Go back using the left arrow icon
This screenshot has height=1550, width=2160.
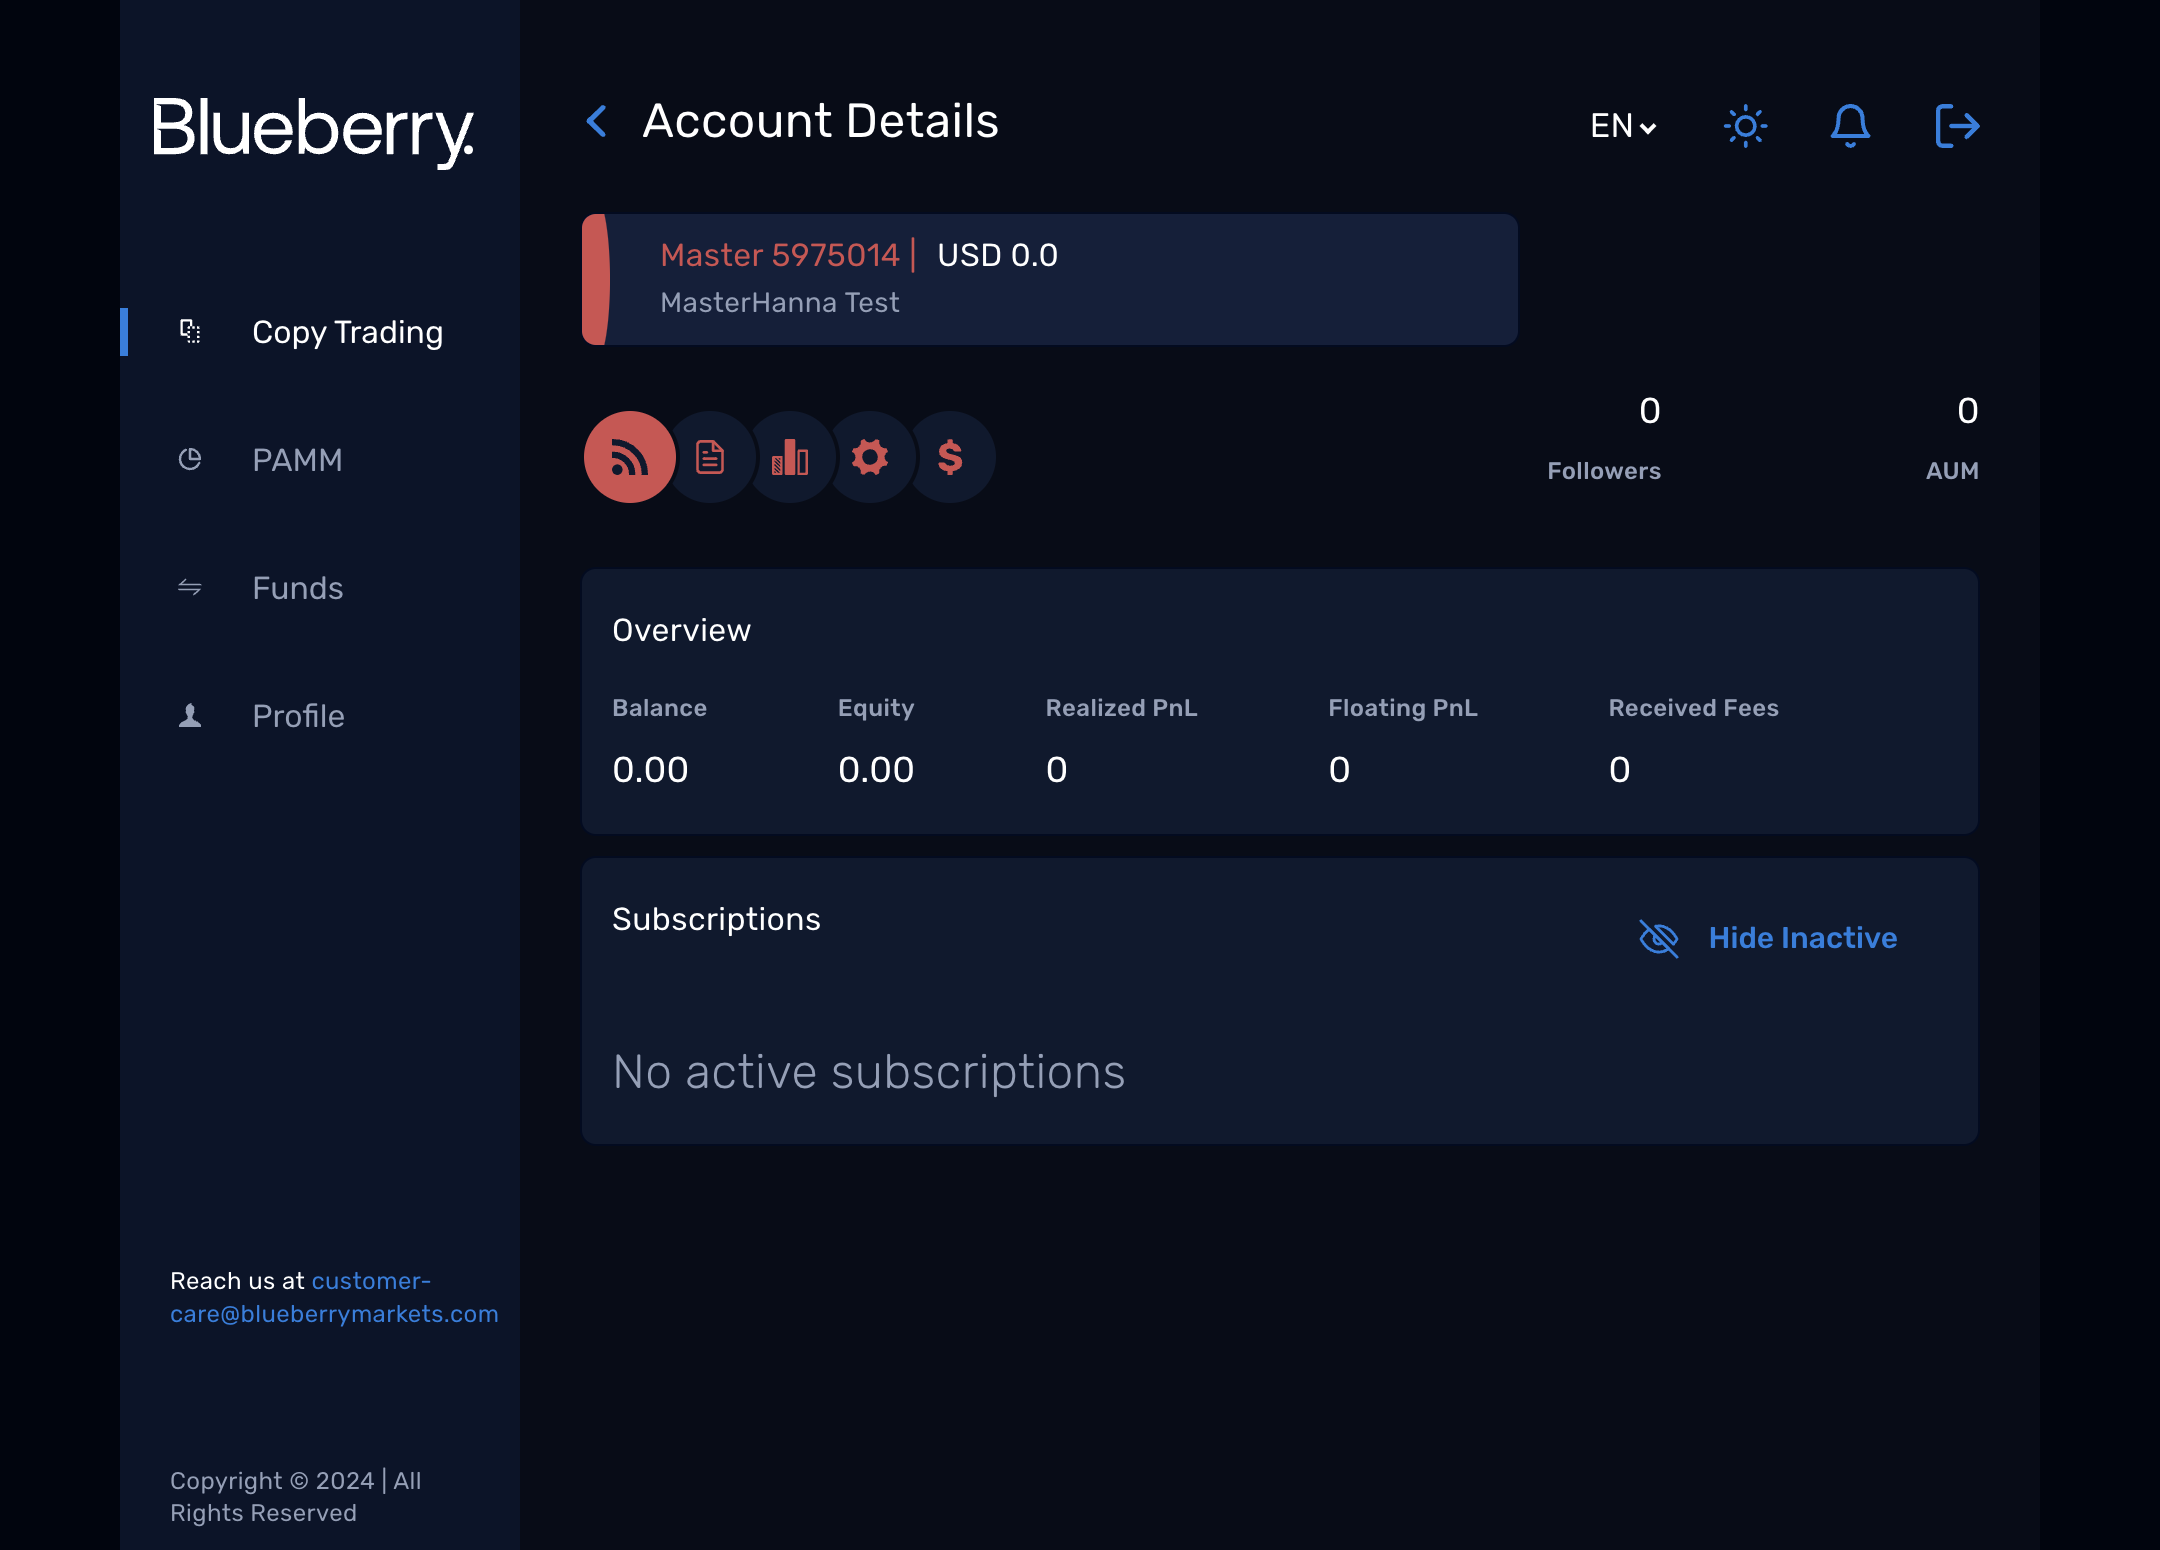pyautogui.click(x=597, y=122)
